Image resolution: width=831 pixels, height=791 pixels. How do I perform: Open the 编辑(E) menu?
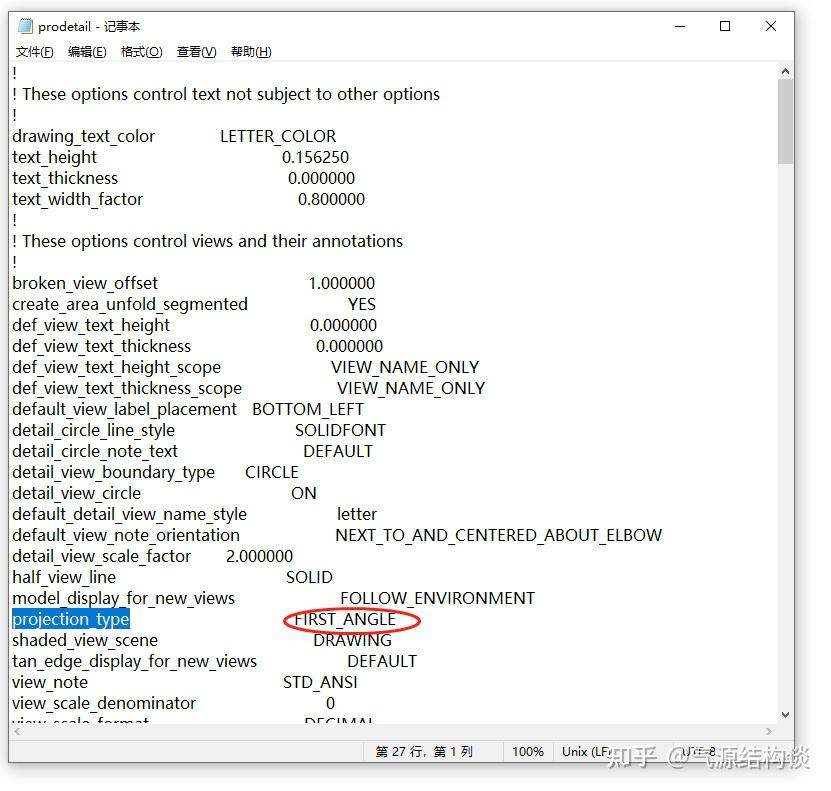(87, 52)
